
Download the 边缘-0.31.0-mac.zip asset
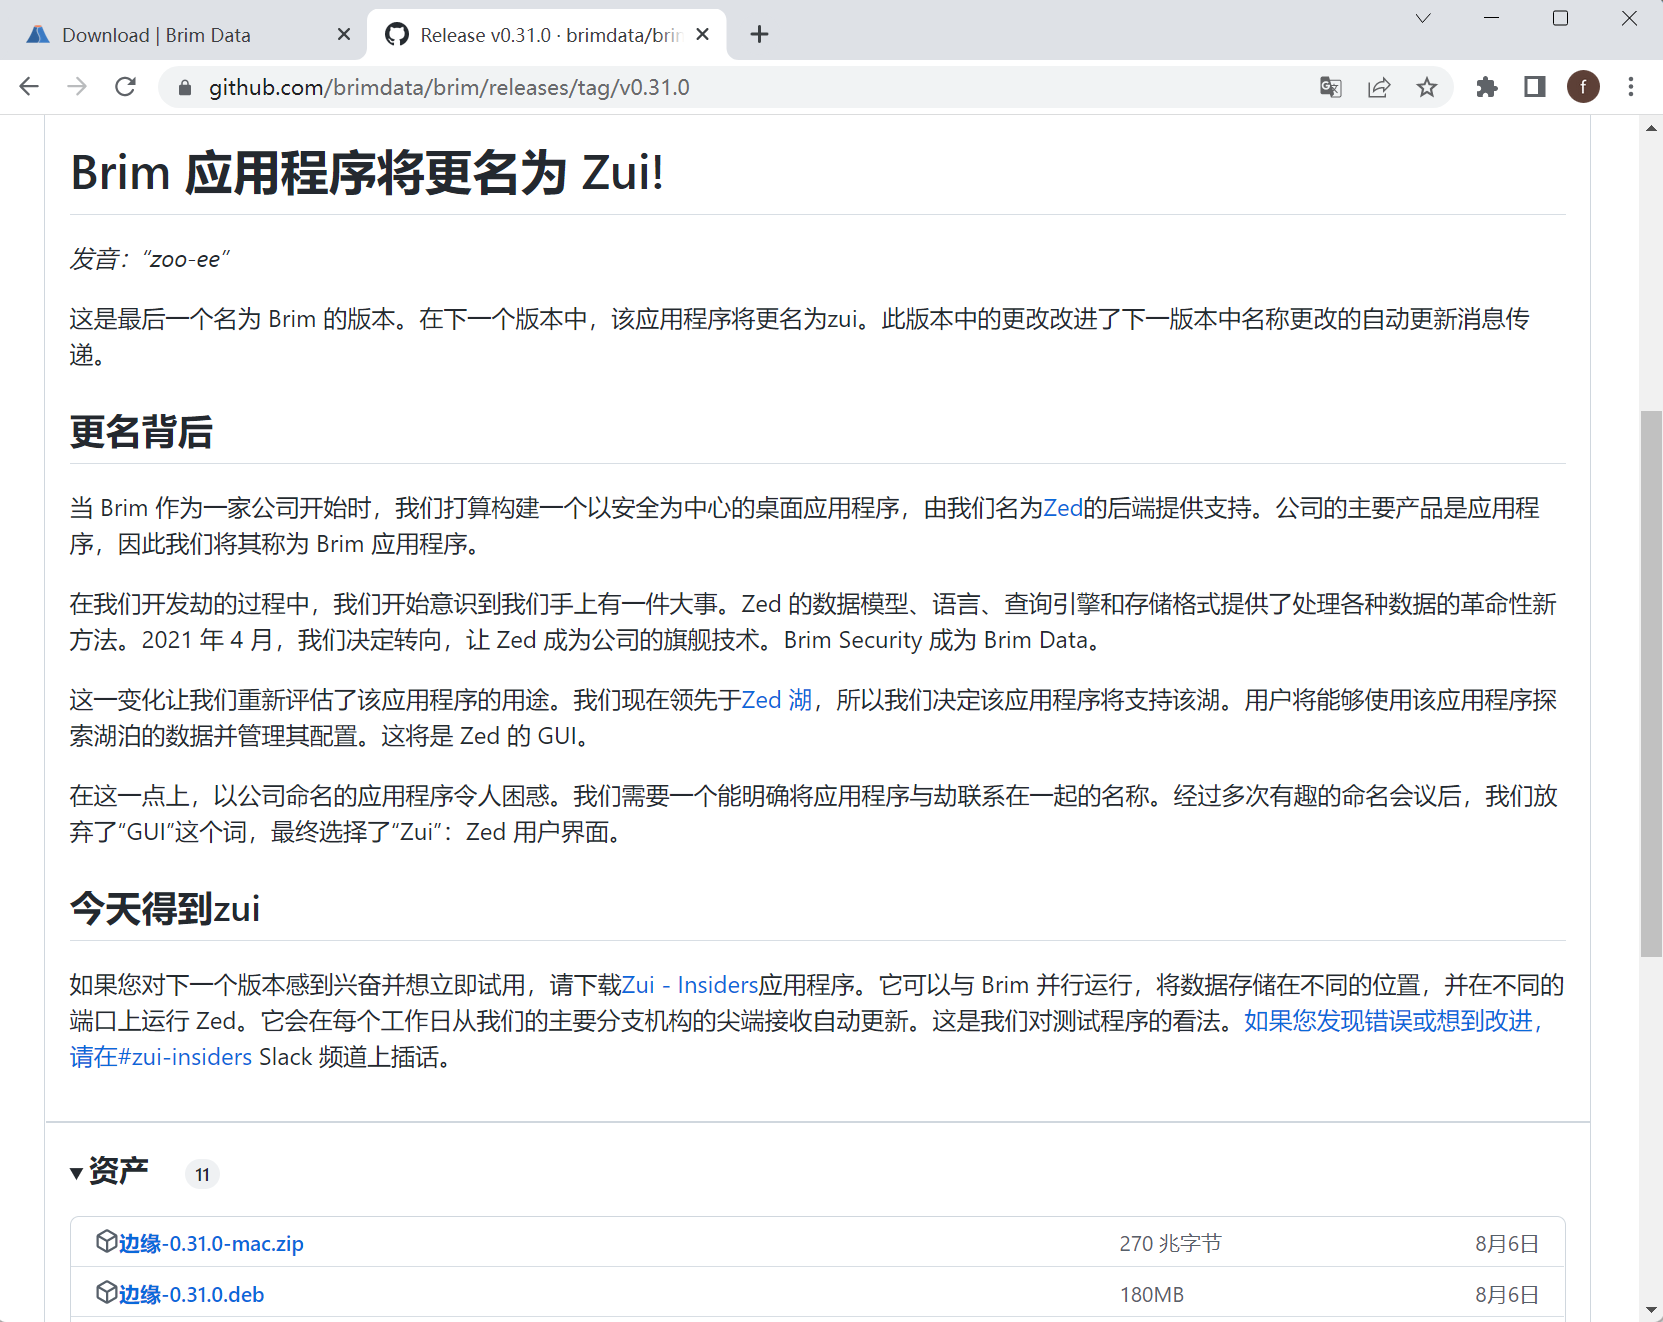211,1243
